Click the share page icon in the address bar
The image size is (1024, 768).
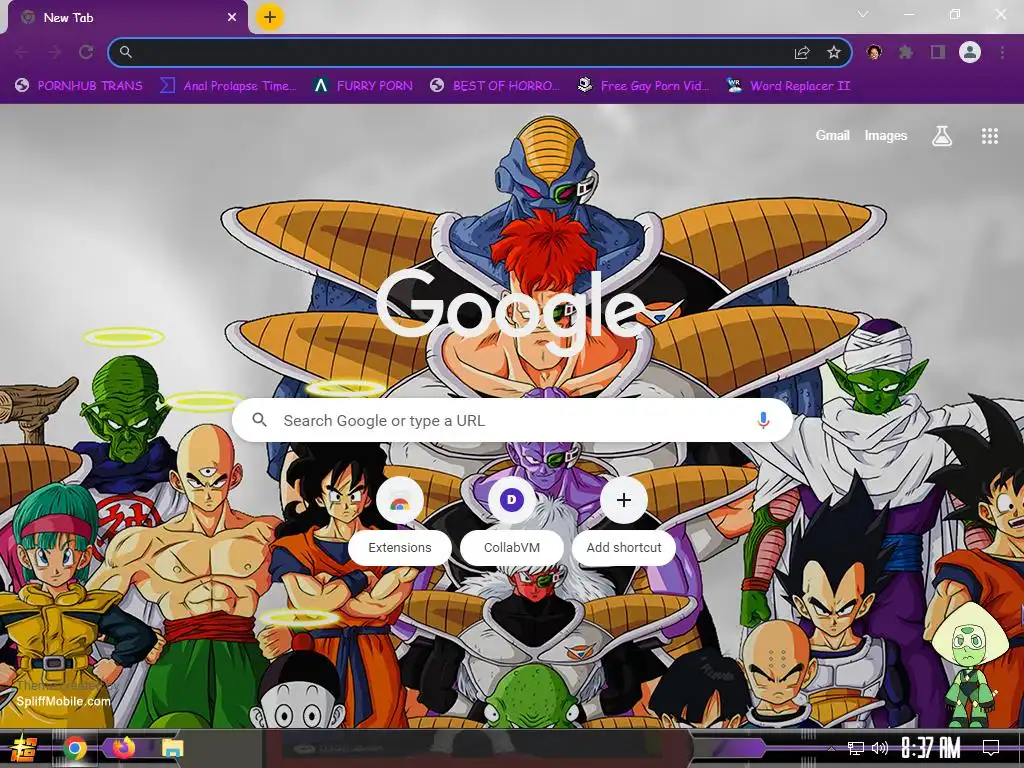802,53
